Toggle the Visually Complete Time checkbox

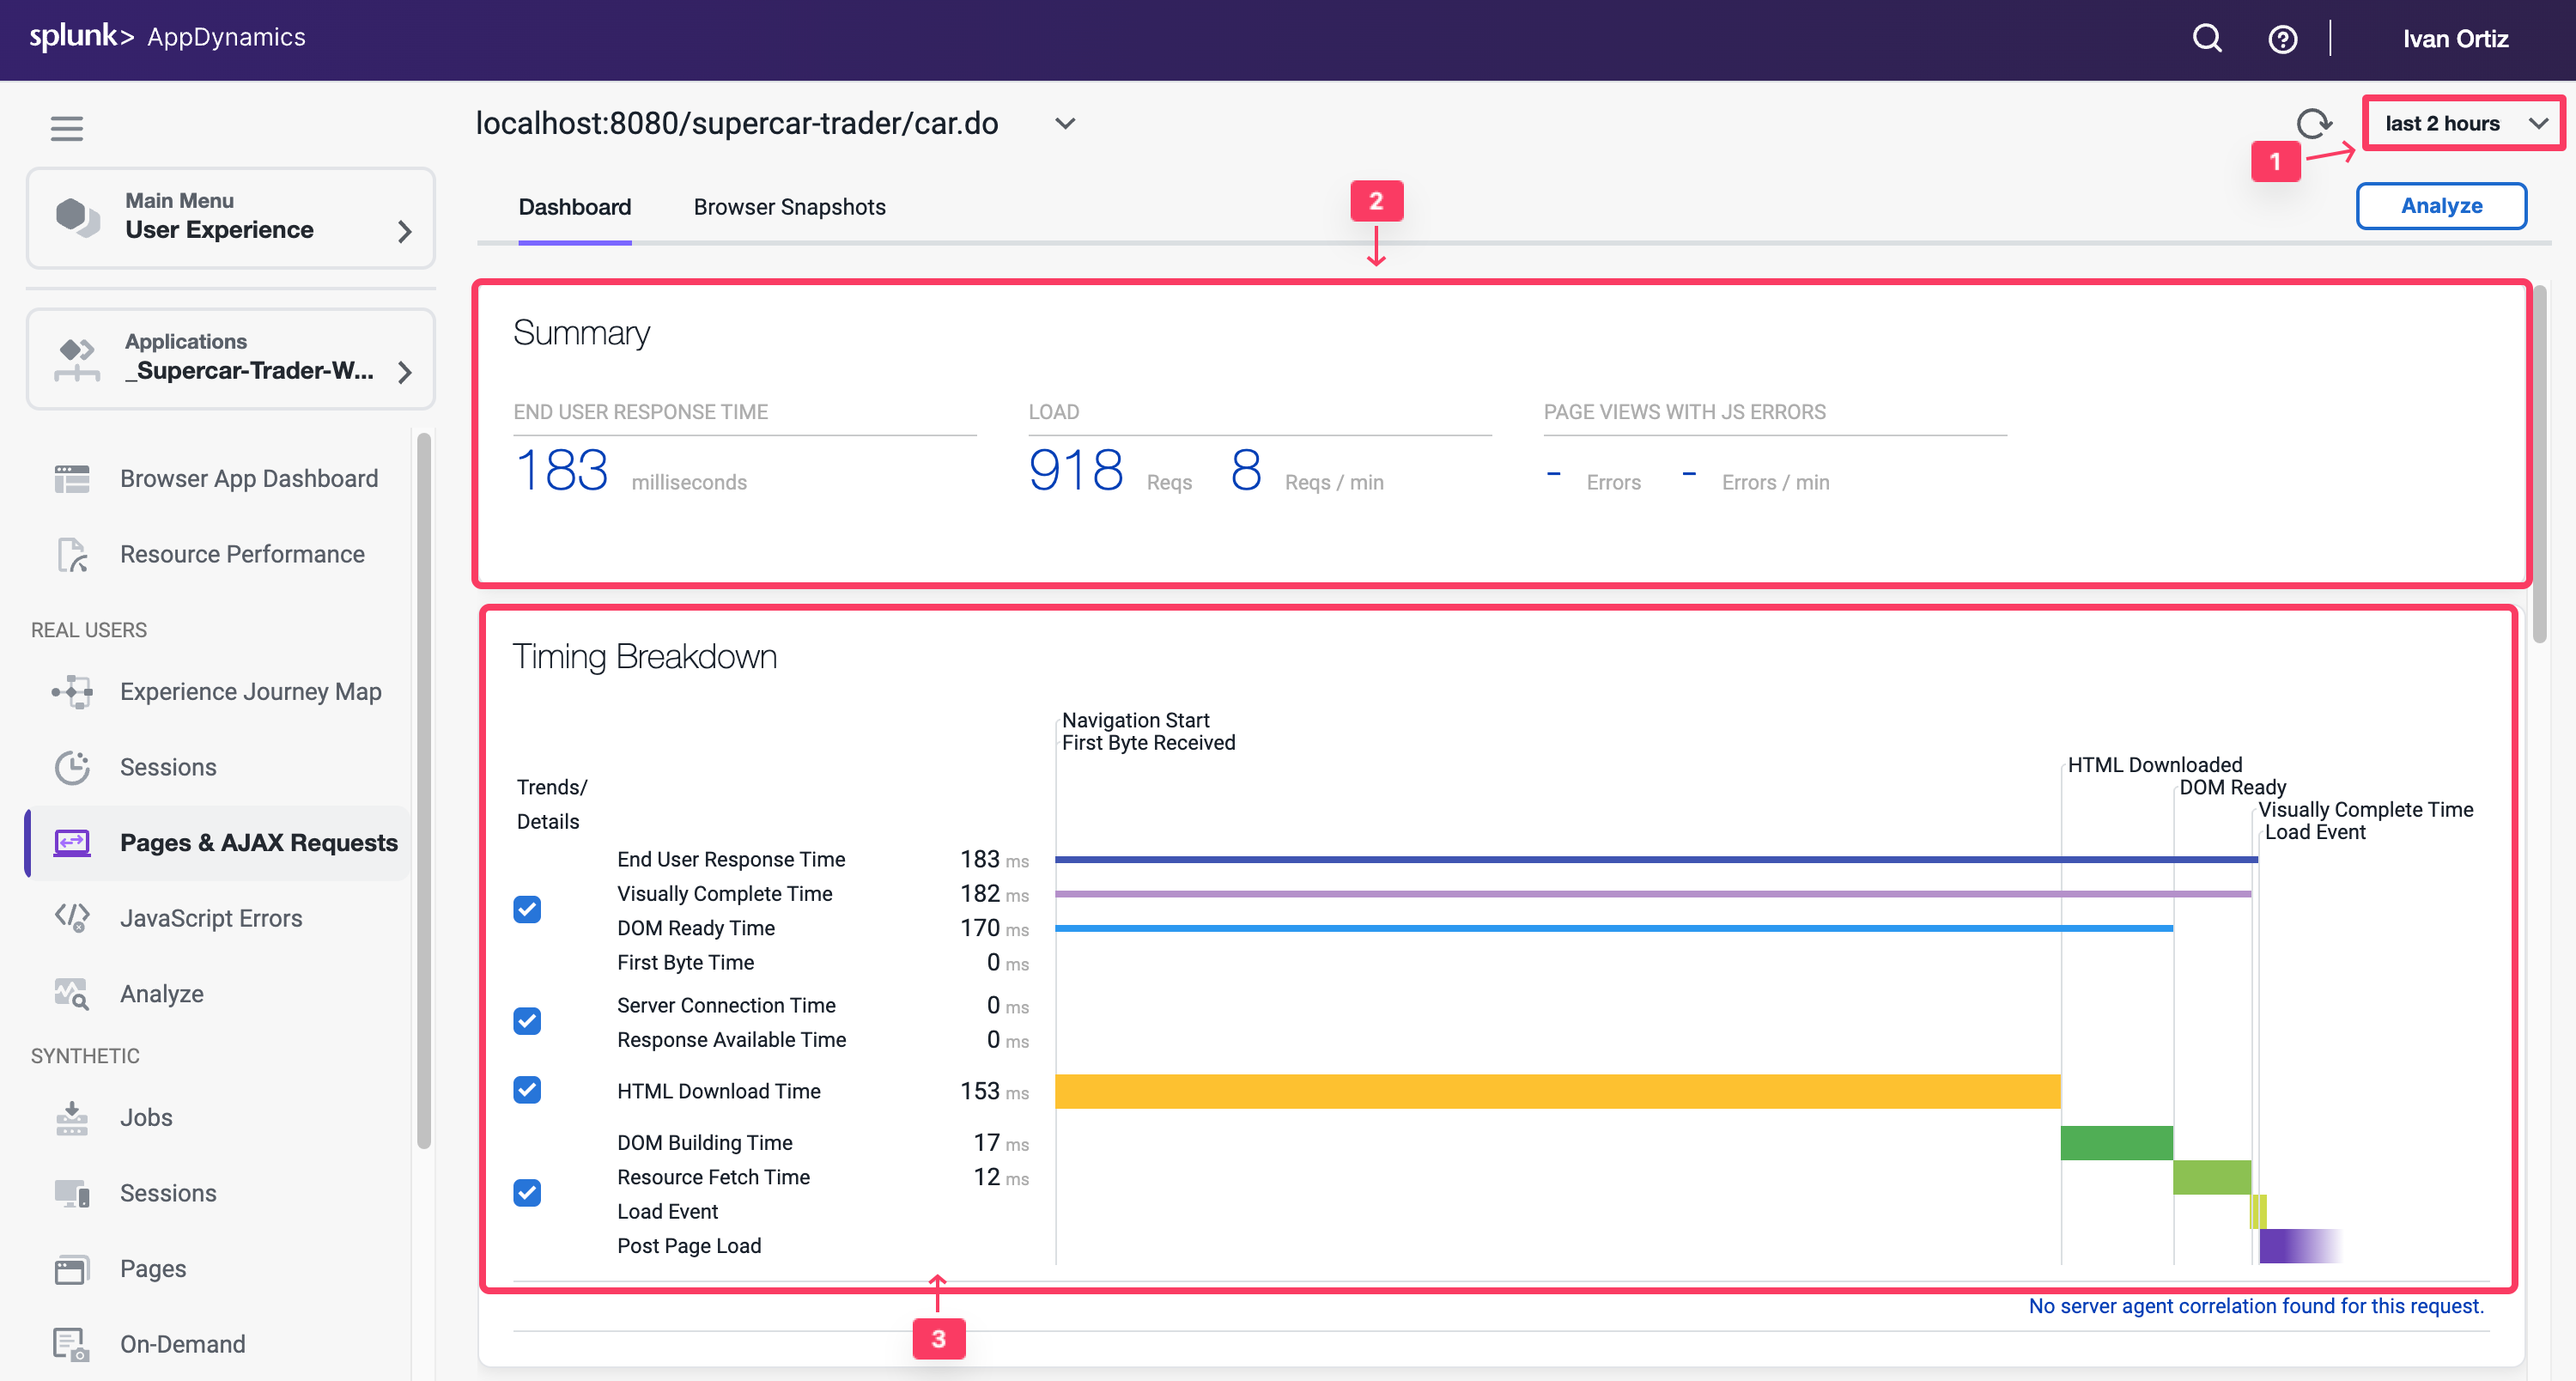527,909
